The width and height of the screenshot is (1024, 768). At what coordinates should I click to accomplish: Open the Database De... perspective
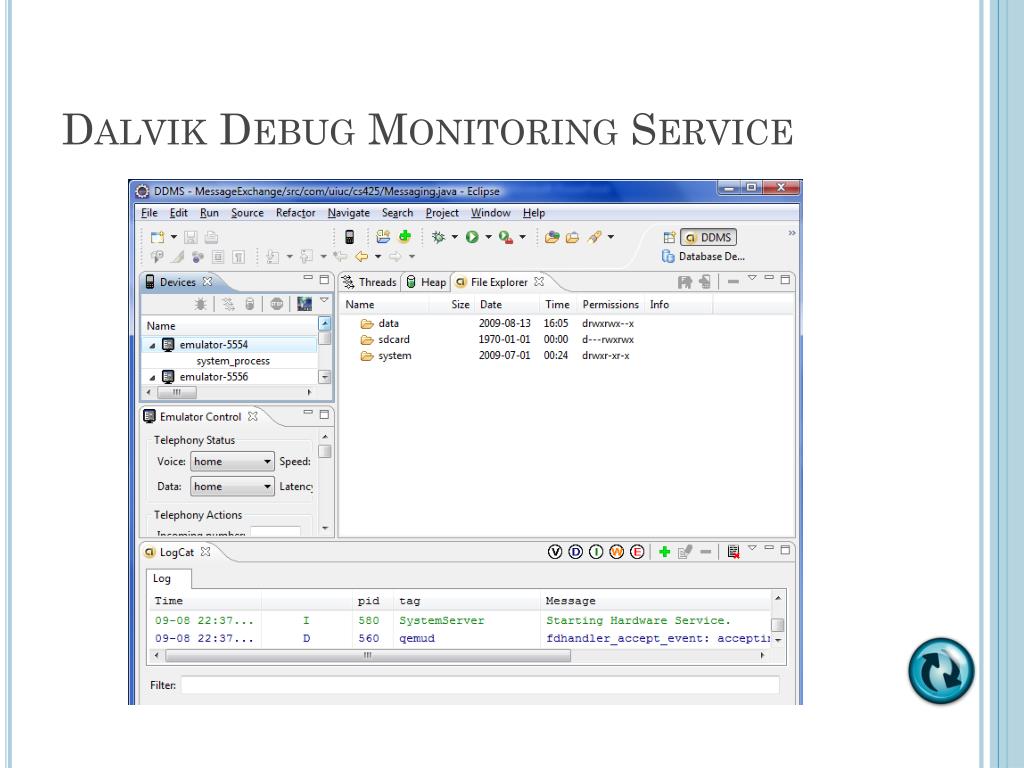703,257
